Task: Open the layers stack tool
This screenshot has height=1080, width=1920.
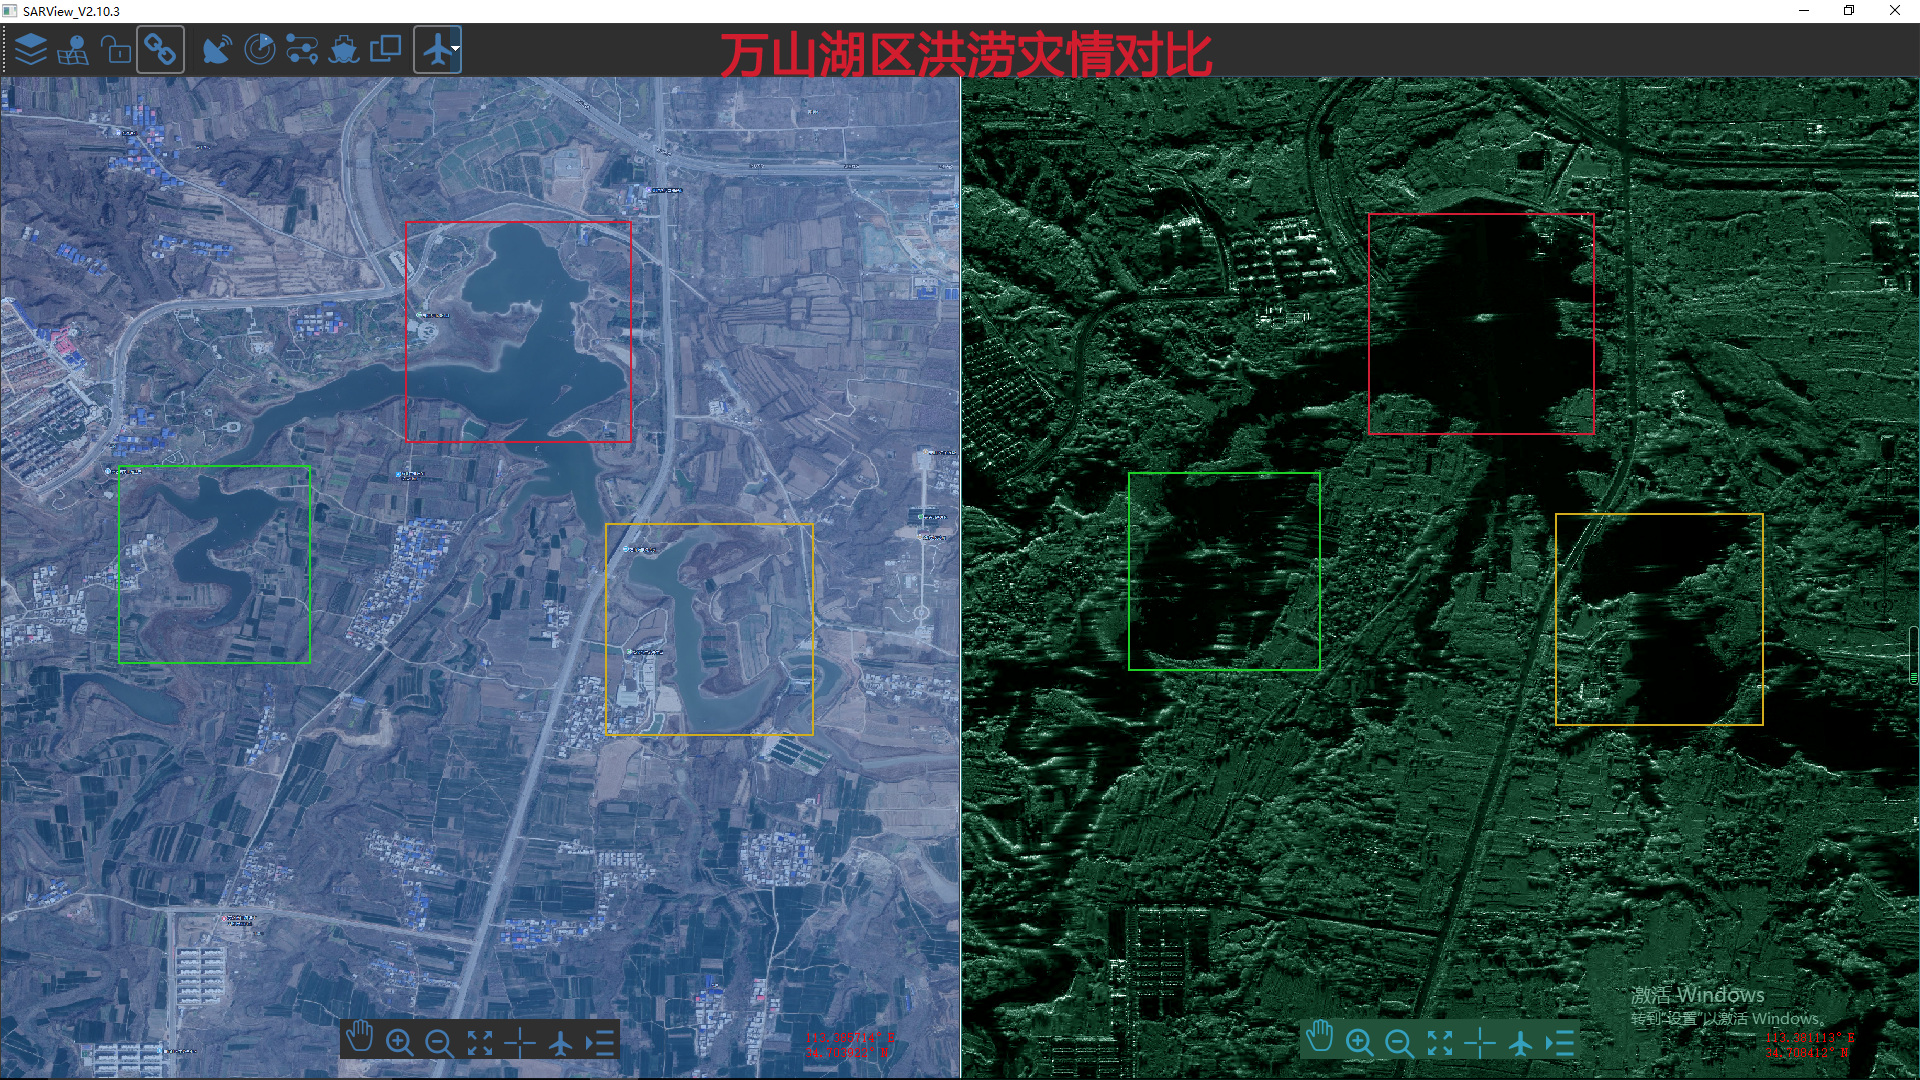Action: [31, 49]
